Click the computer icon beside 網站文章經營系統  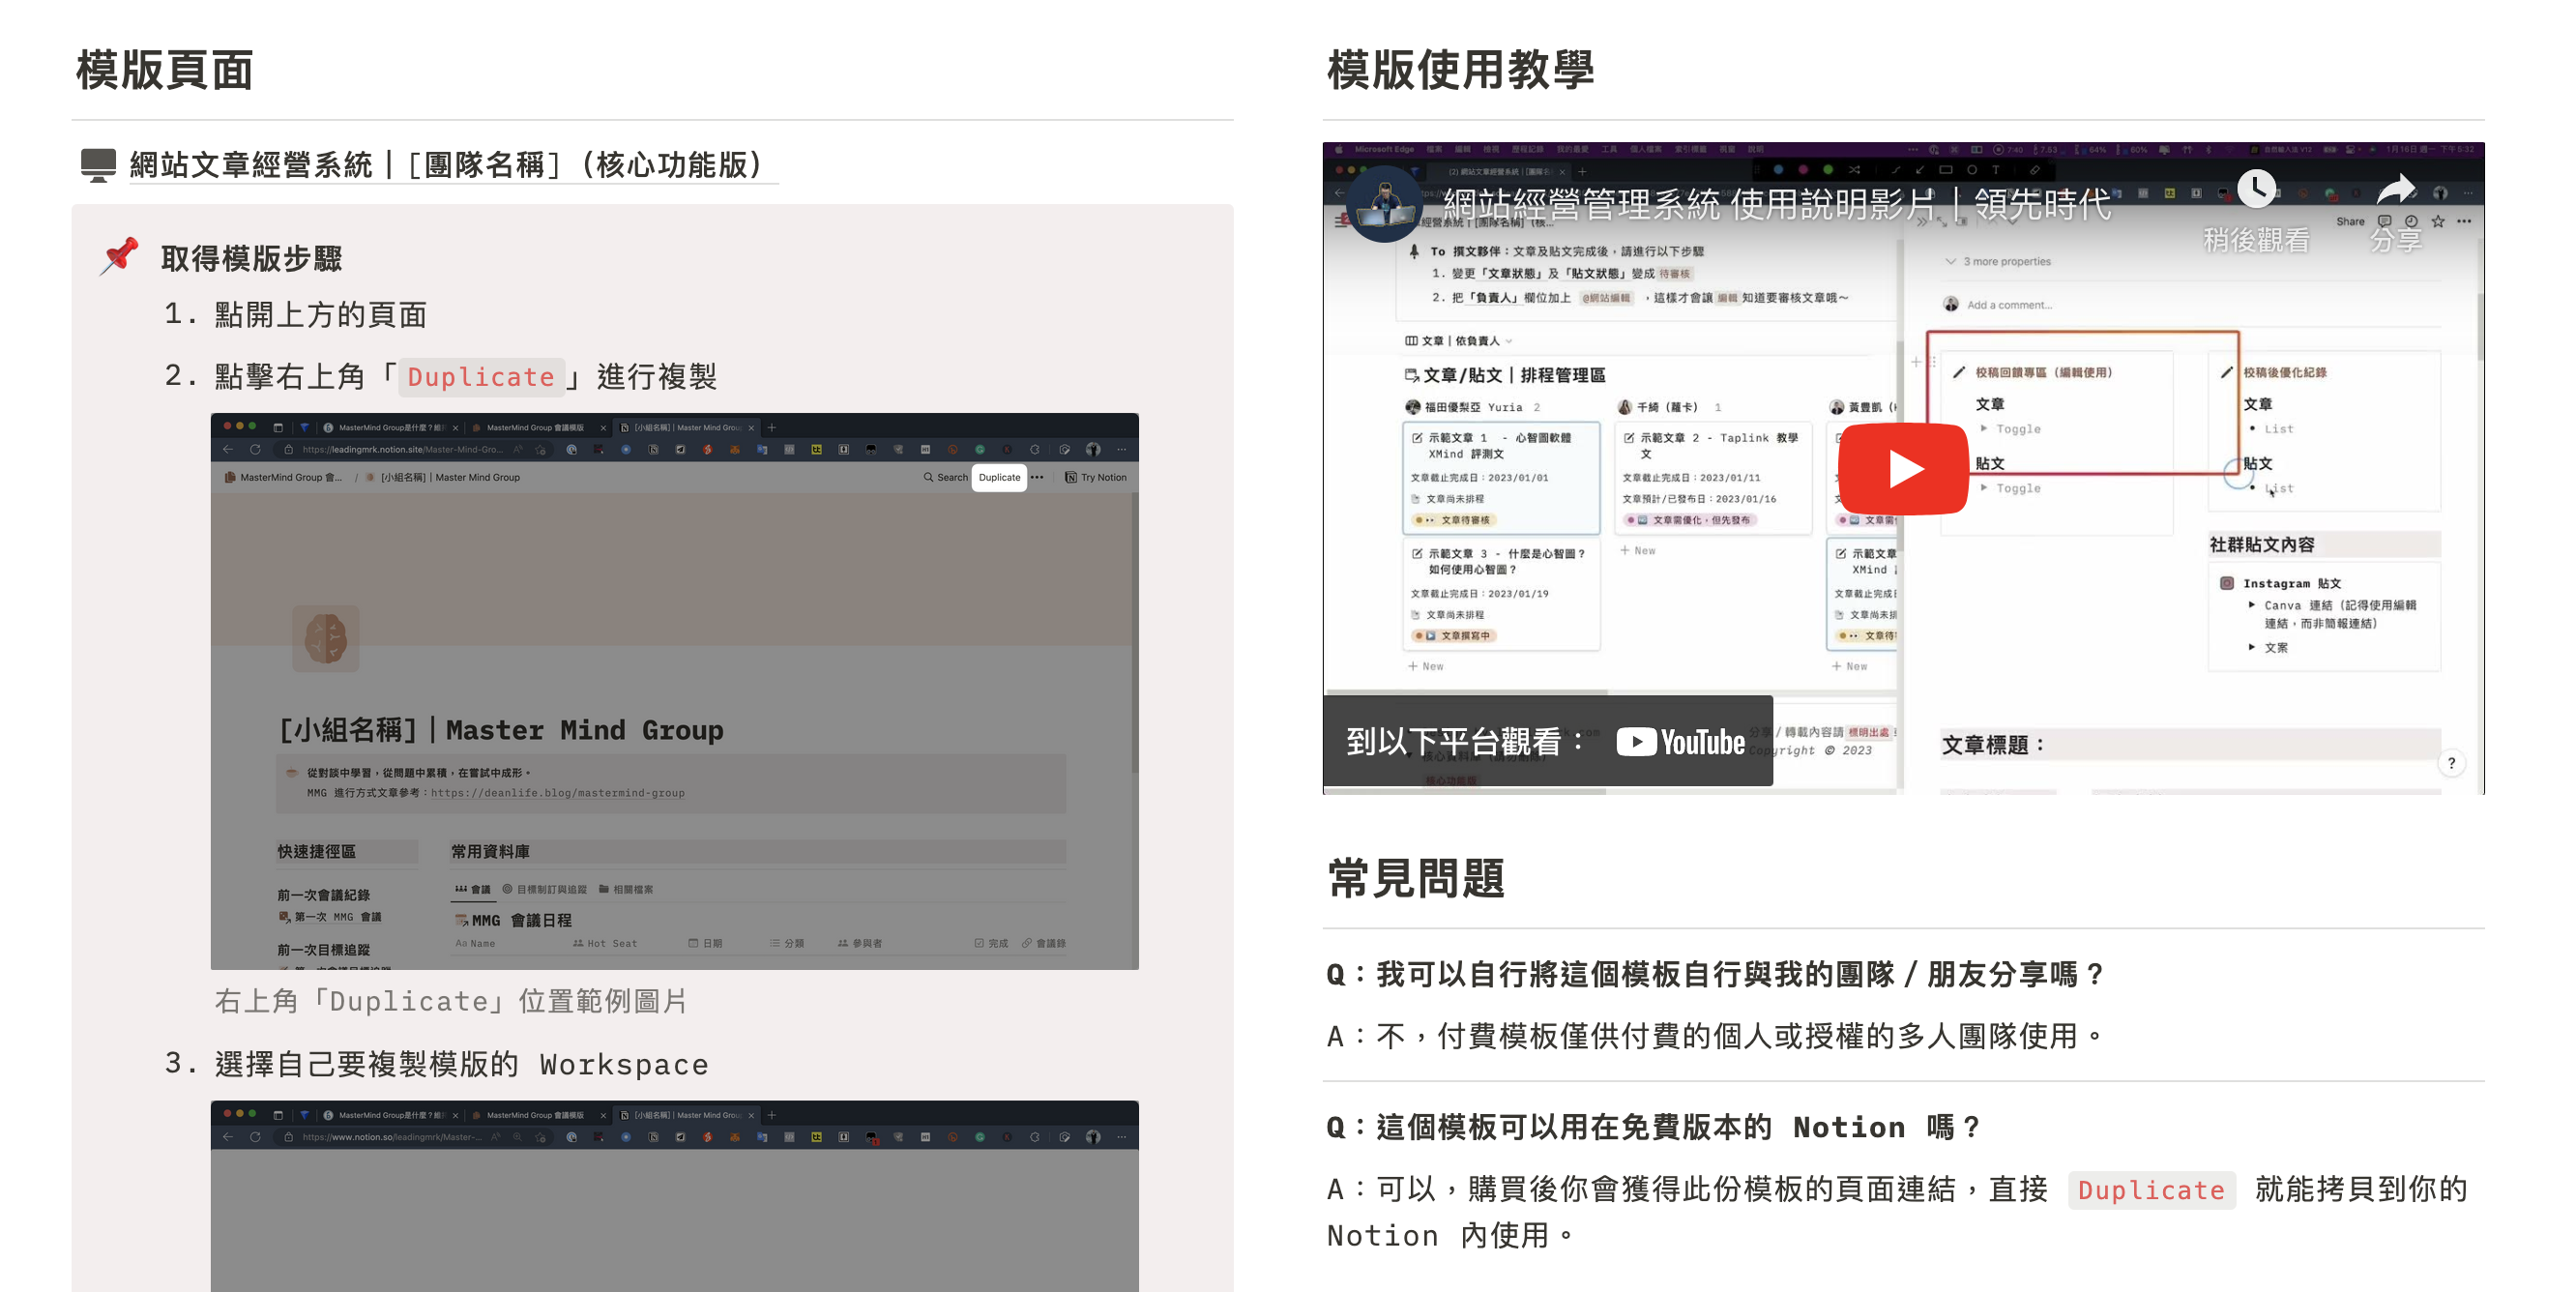click(98, 165)
